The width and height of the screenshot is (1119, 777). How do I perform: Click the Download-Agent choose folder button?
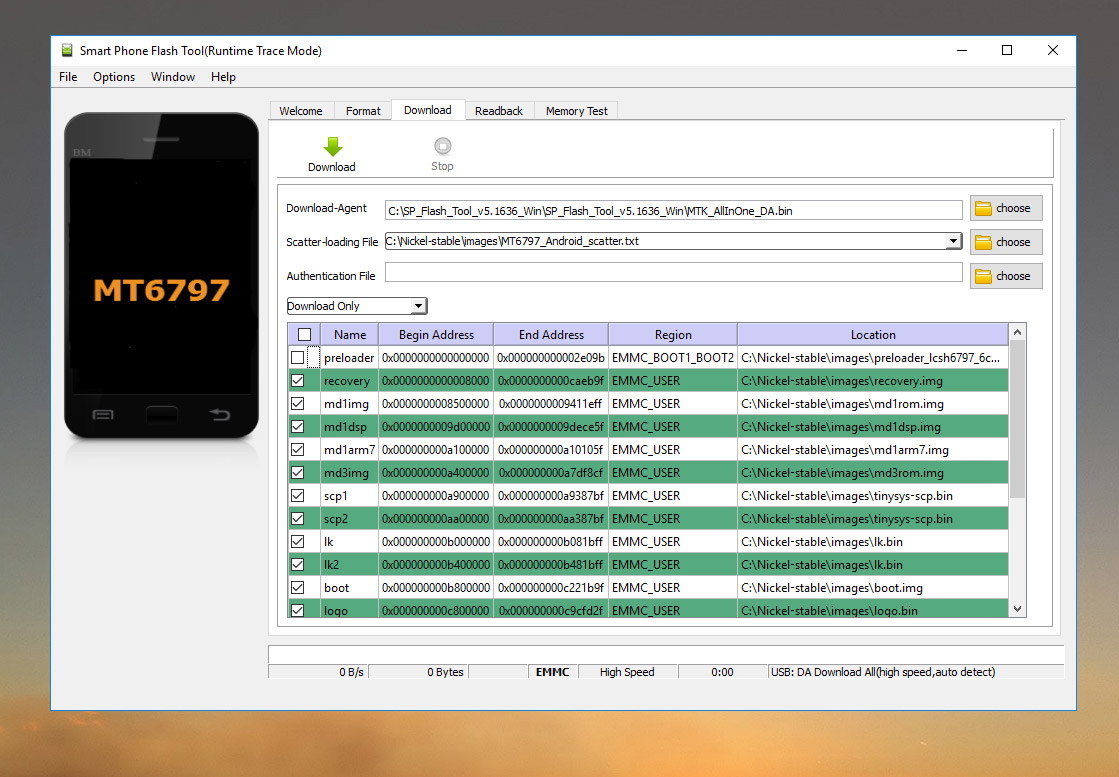1005,208
